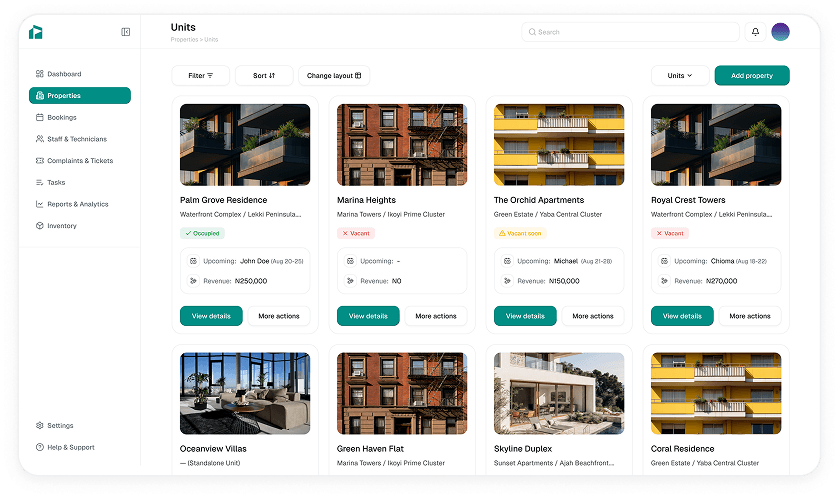The height and width of the screenshot is (498, 839).
Task: Click the Complaints & Tickets icon
Action: [x=40, y=160]
